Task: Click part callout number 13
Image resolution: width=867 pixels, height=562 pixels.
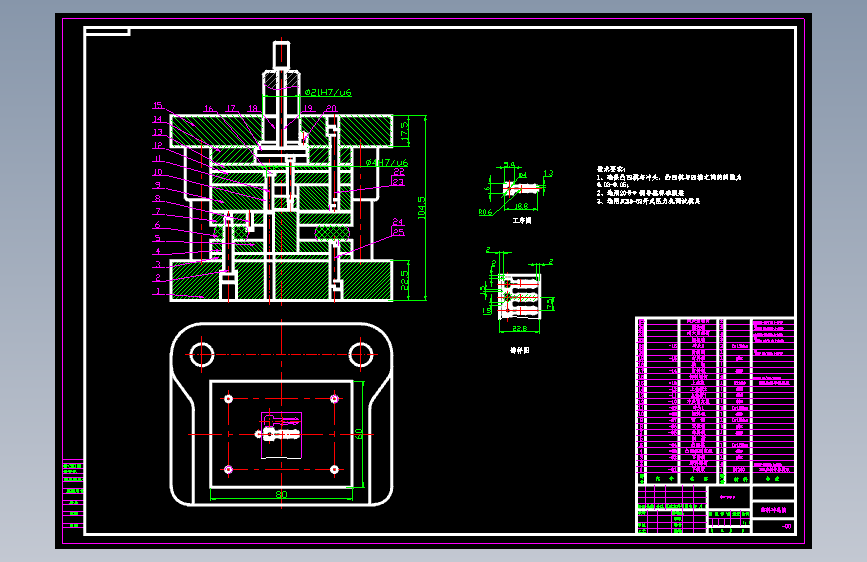Action: coord(158,132)
